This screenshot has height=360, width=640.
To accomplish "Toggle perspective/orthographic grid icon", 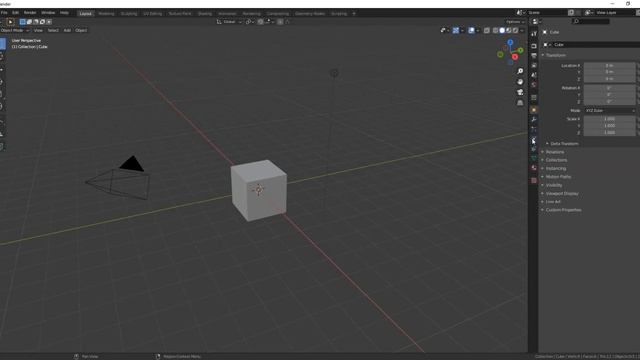I will coord(520,103).
